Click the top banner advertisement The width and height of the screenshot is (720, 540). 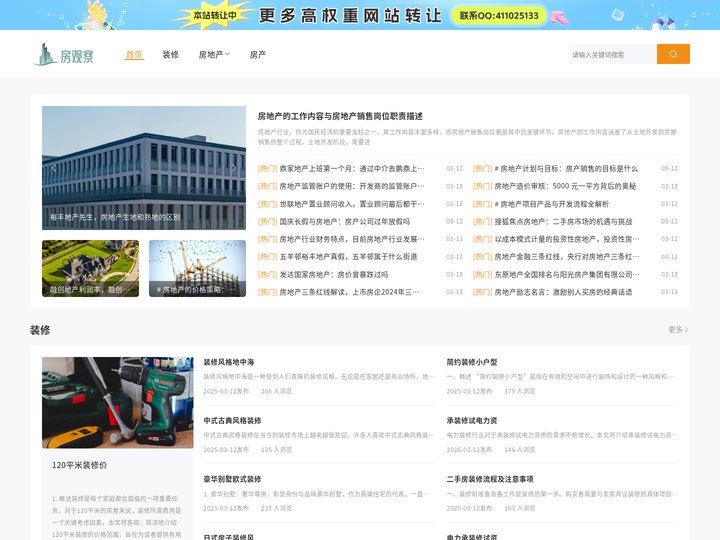(x=360, y=15)
